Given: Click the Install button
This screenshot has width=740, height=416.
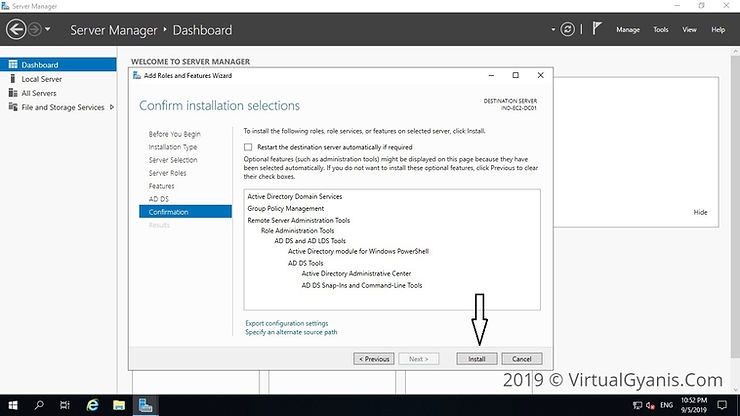Looking at the screenshot, I should click(477, 358).
